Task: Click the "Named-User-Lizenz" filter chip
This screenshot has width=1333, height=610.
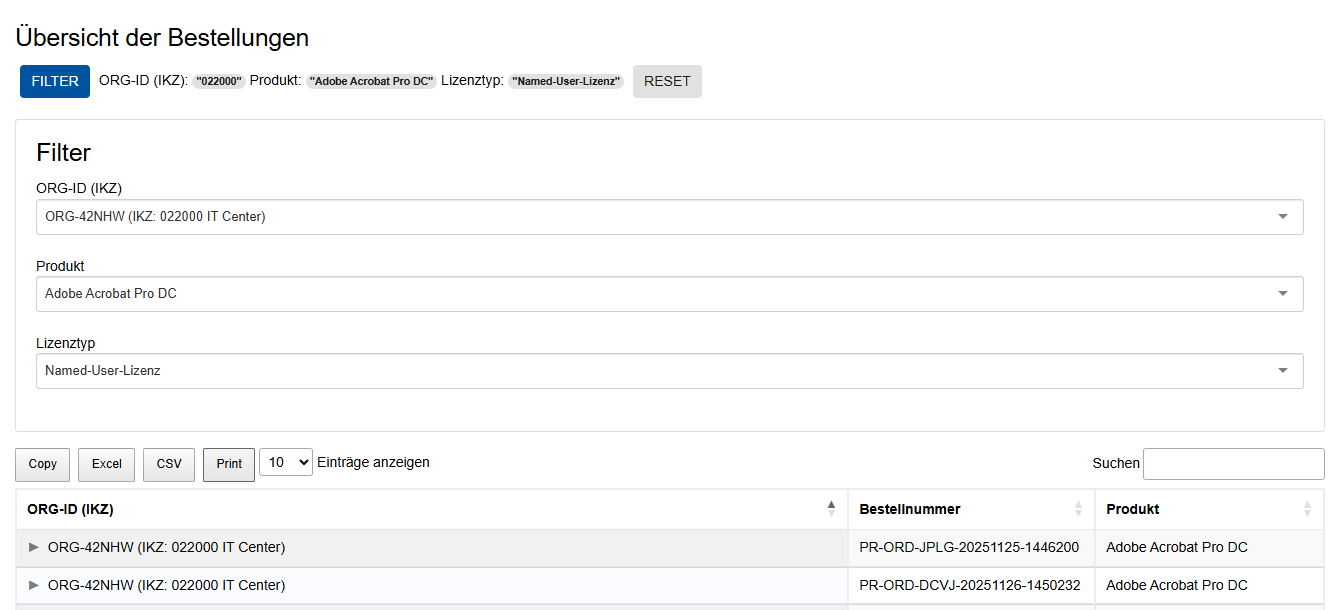Action: point(566,82)
